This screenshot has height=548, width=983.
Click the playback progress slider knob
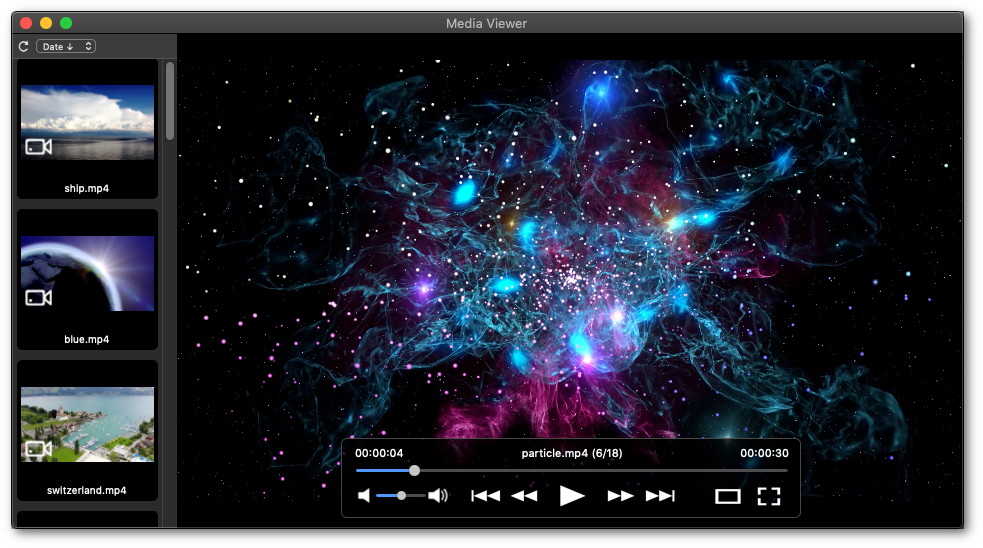[414, 470]
